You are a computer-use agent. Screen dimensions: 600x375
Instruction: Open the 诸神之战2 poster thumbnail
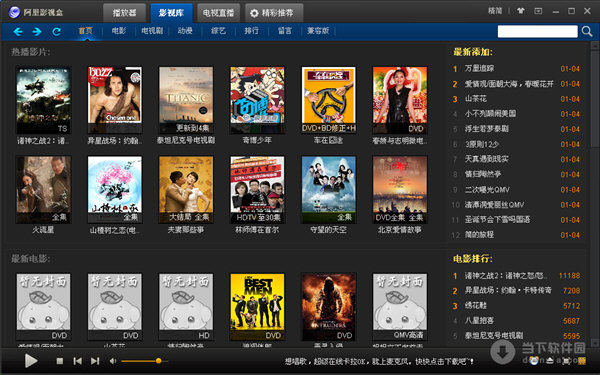point(43,100)
